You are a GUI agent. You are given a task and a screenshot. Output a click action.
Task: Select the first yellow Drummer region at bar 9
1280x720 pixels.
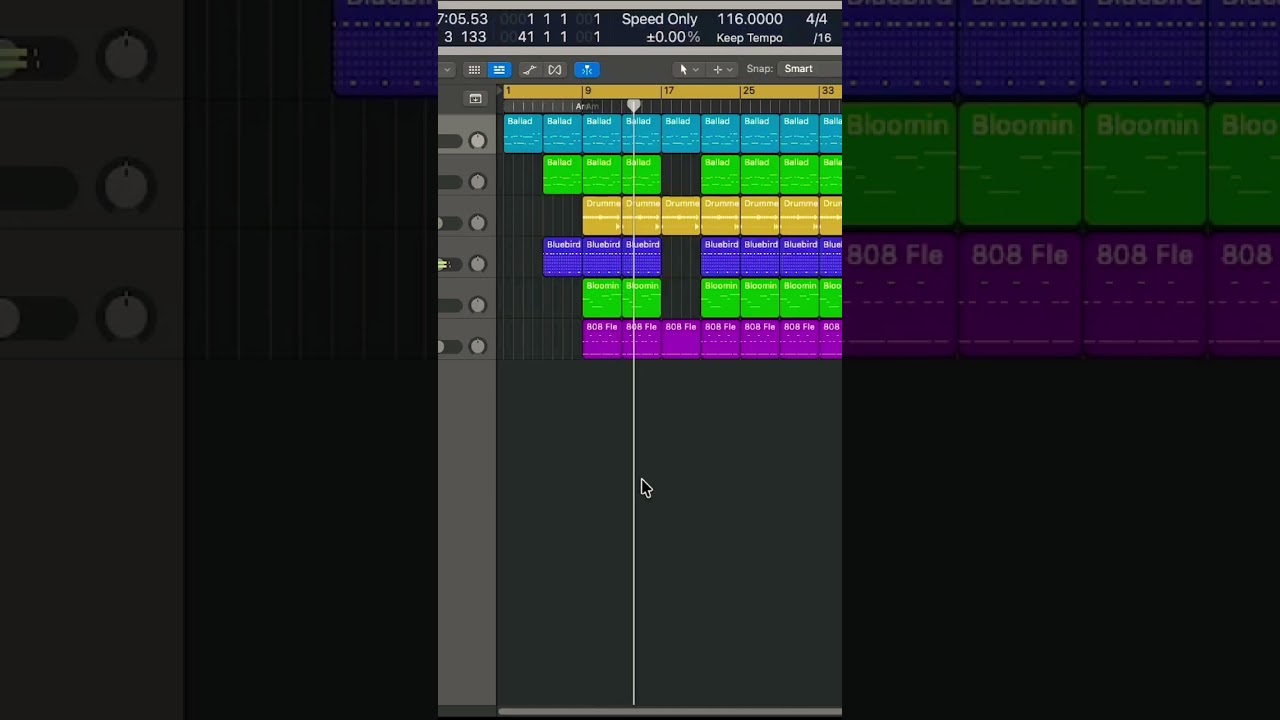click(x=602, y=215)
